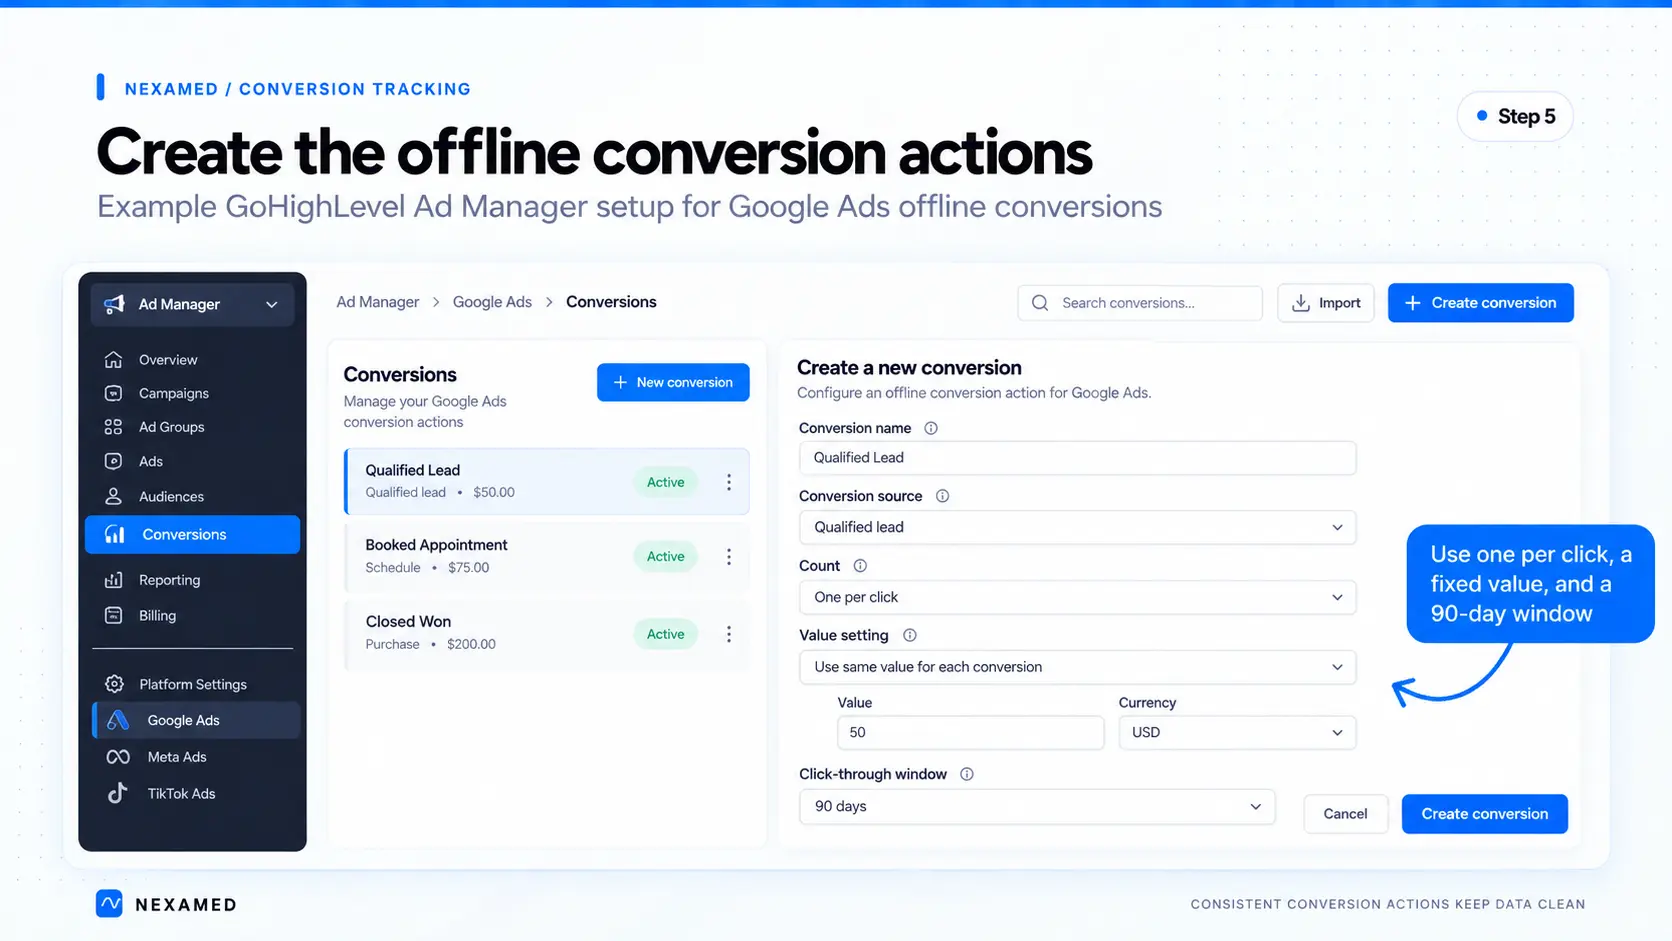1672x941 pixels.
Task: Select the Closed Won conversion row
Action: coord(546,634)
